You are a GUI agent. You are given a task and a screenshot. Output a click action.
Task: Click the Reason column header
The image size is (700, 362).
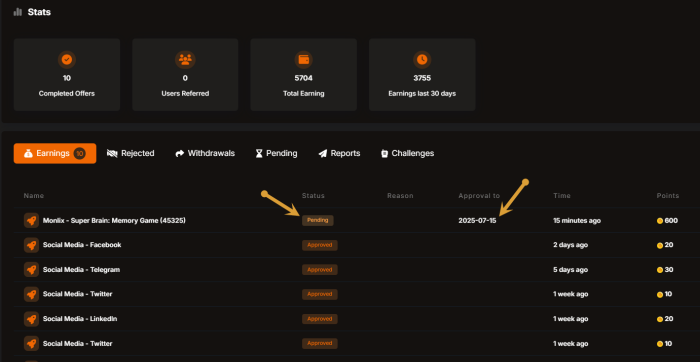[x=400, y=196]
